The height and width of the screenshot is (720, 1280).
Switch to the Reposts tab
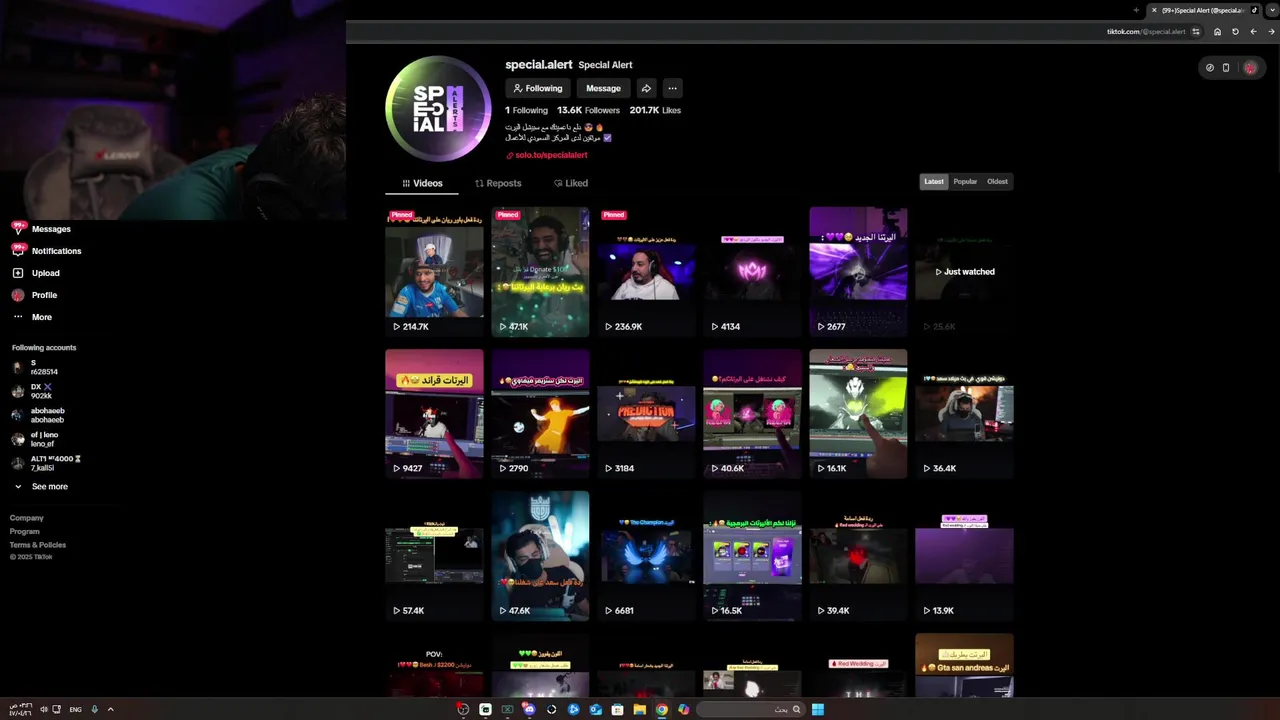(498, 183)
